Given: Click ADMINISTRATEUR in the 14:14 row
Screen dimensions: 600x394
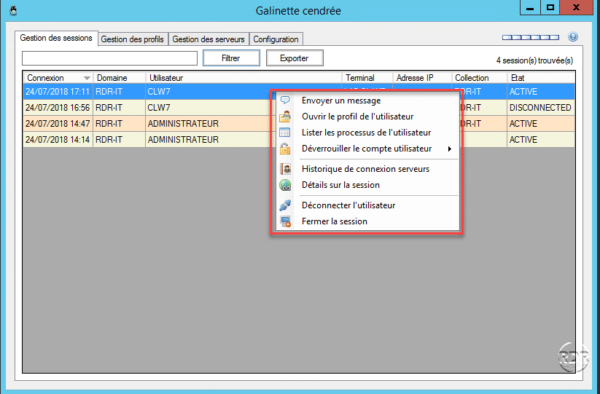Looking at the screenshot, I should click(183, 140).
